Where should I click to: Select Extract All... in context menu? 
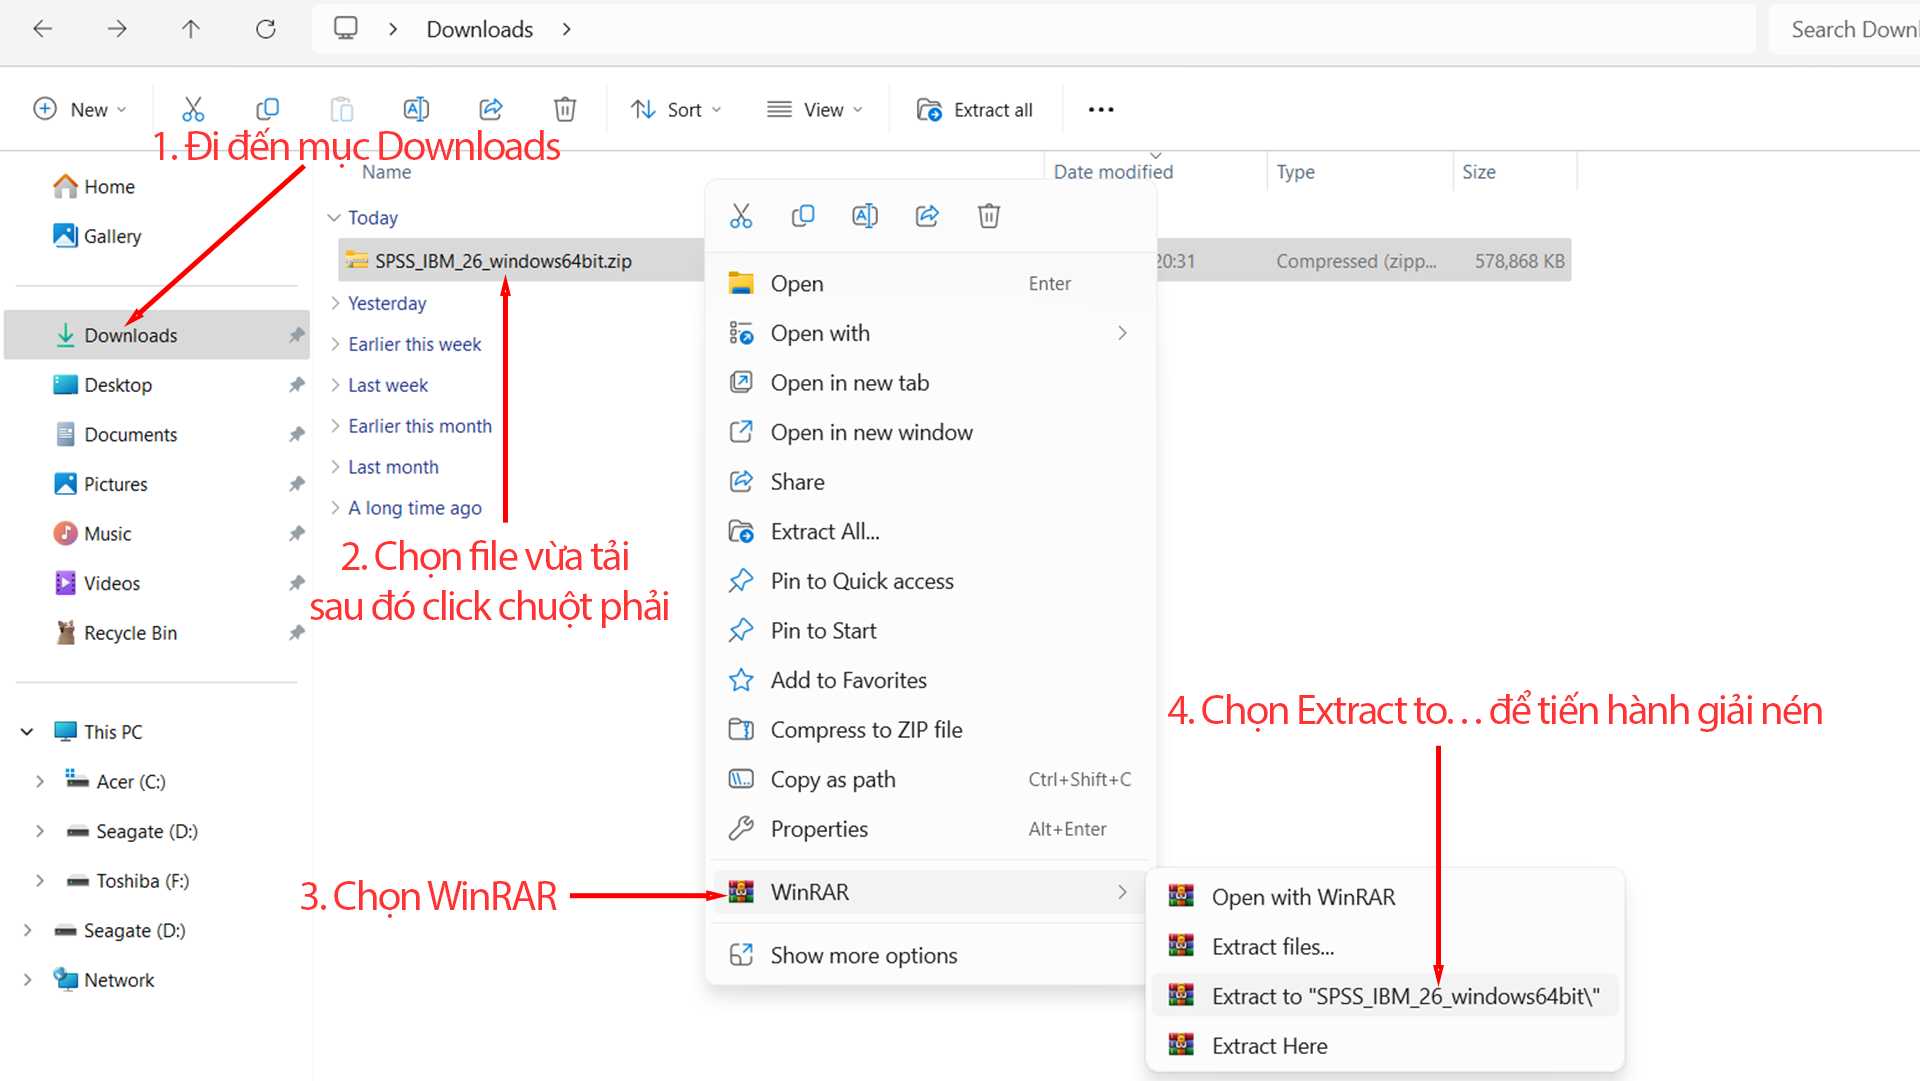932,532
